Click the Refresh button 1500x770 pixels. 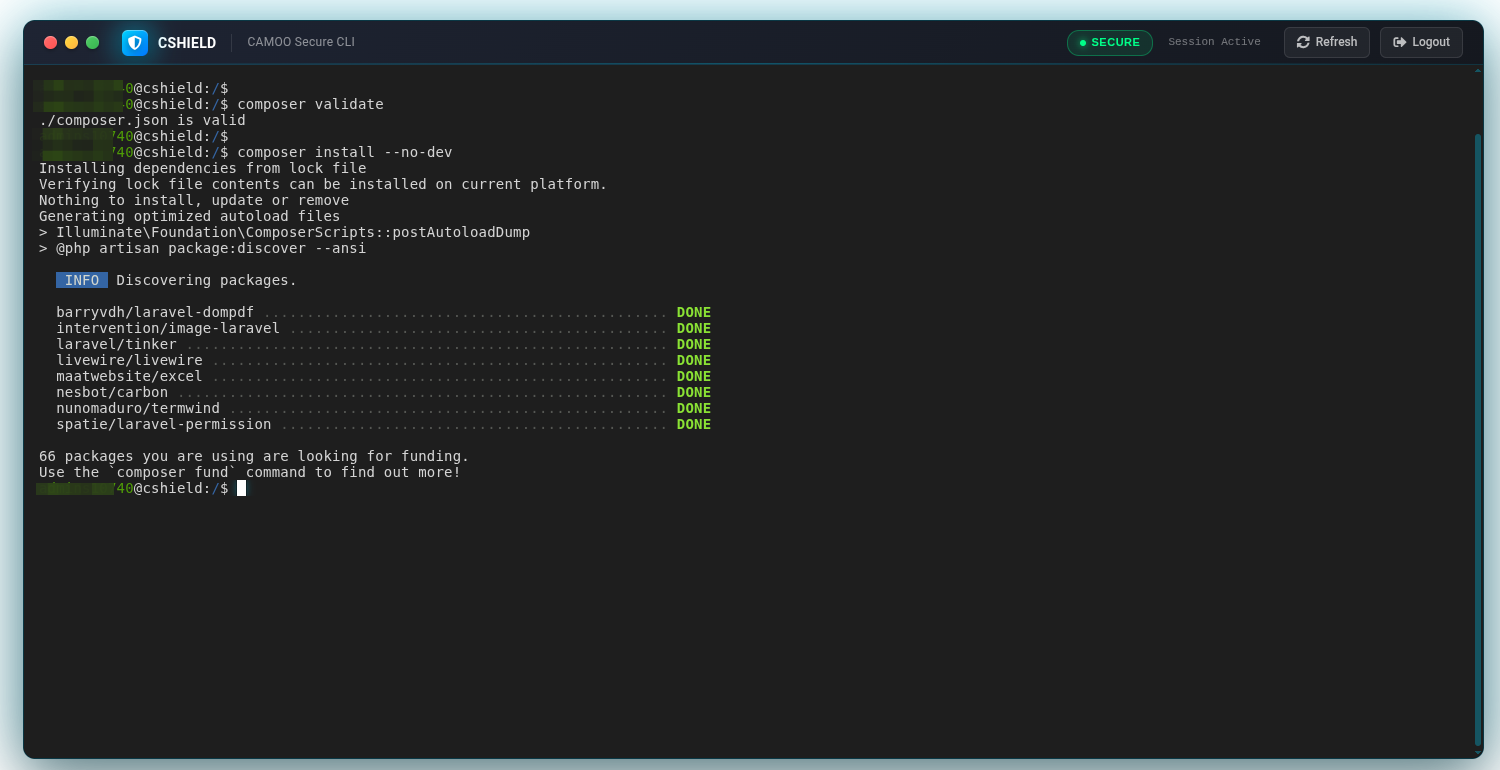click(x=1327, y=42)
